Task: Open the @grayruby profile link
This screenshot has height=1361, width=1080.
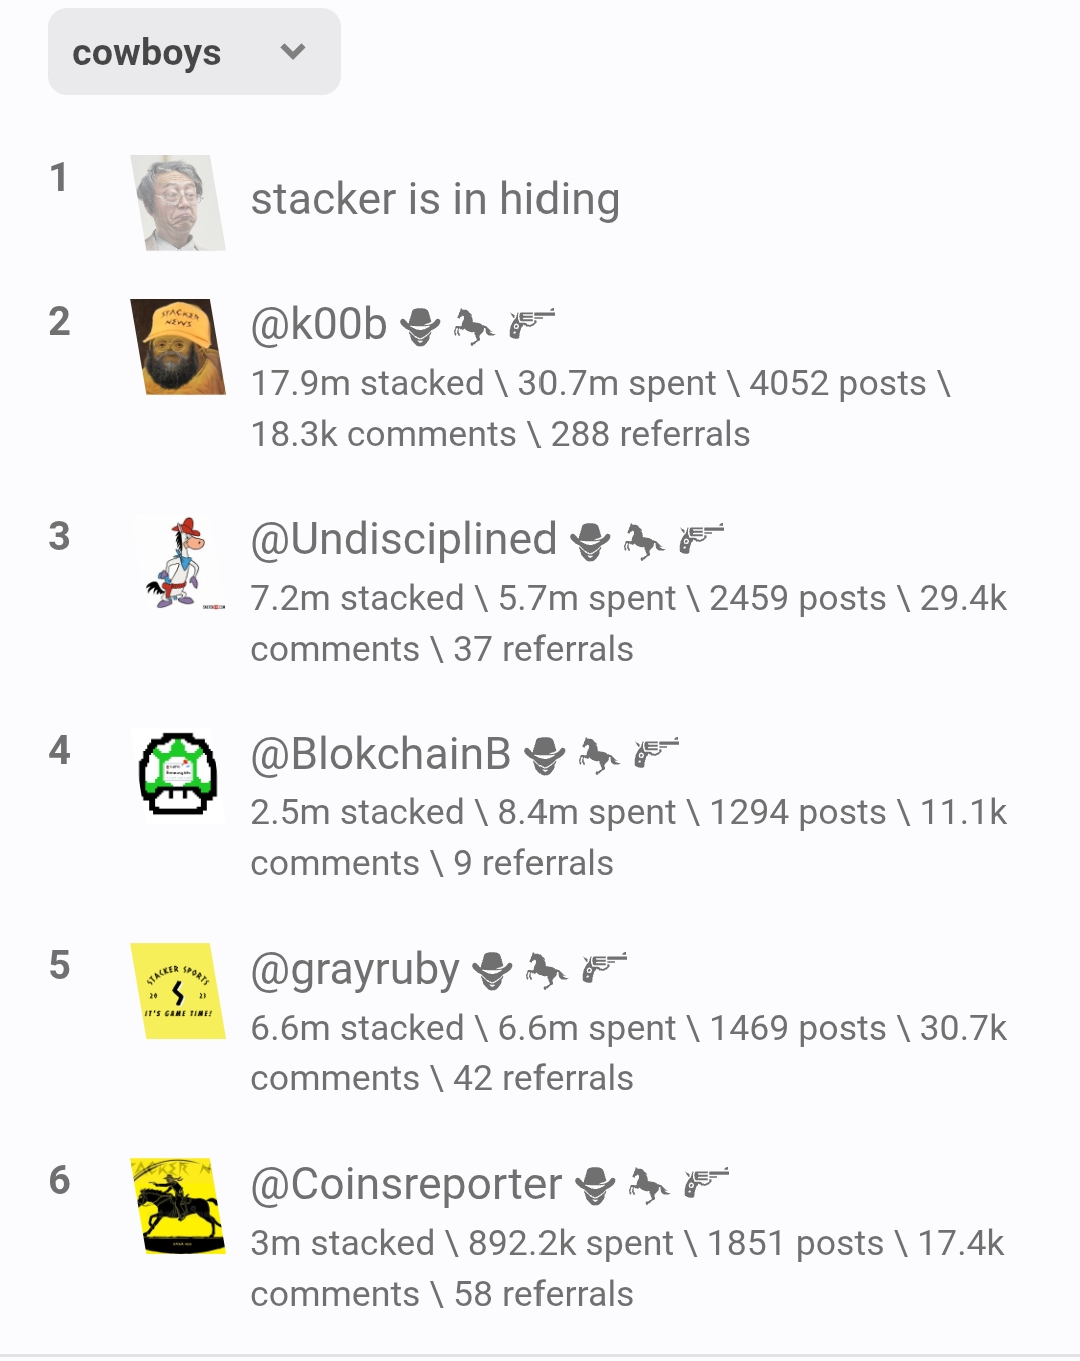Action: (355, 971)
